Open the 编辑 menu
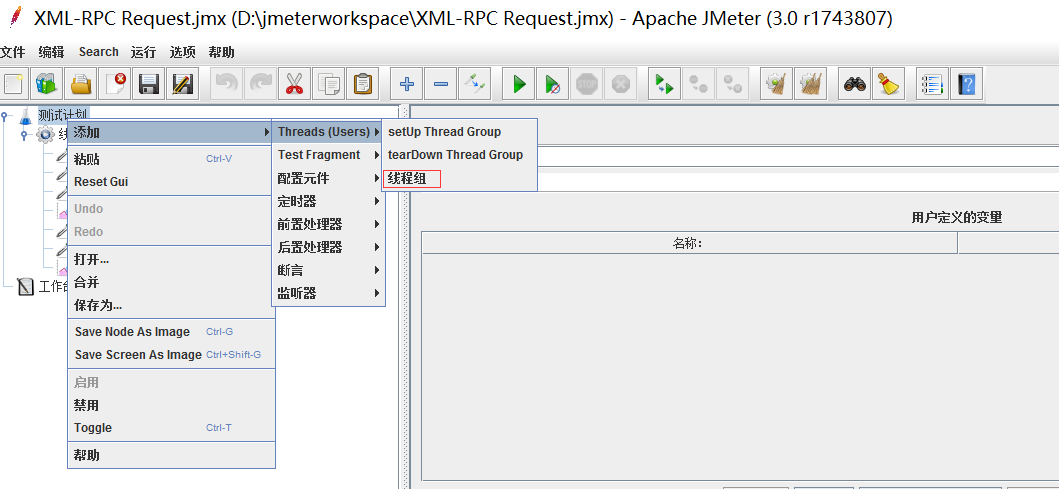Viewport: 1059px width, 489px height. tap(51, 52)
